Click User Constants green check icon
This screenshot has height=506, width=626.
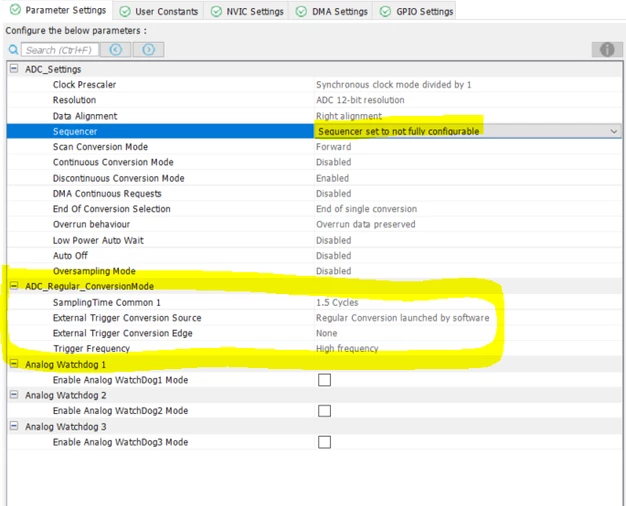click(x=125, y=12)
